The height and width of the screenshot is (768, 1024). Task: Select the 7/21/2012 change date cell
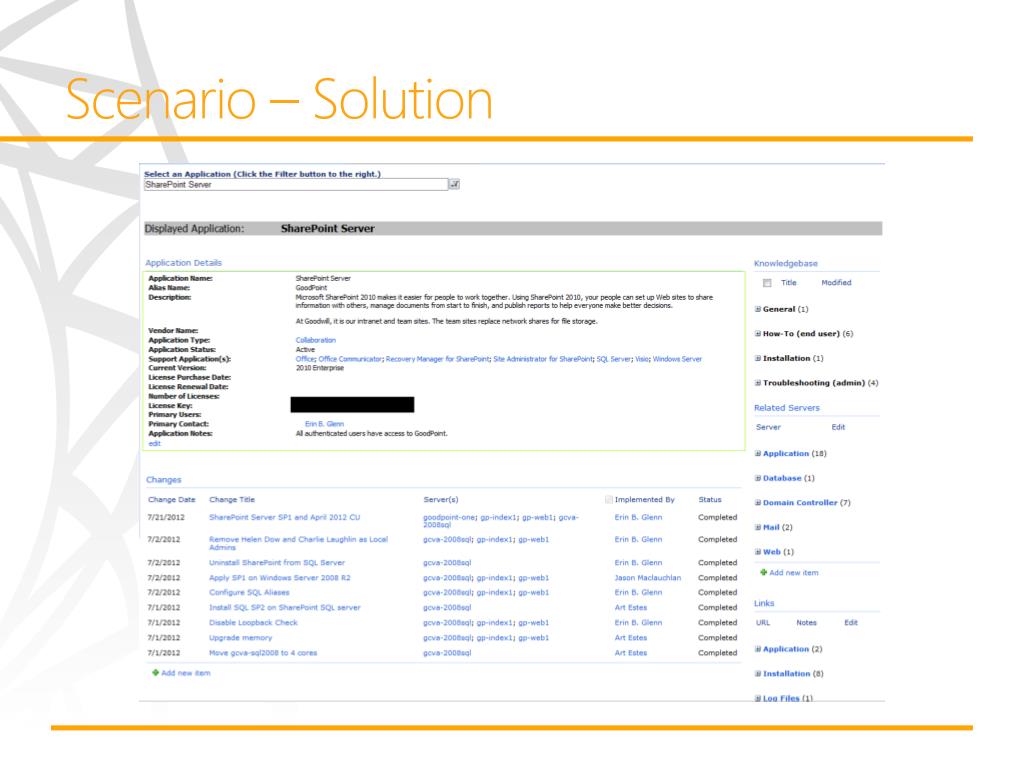tap(167, 517)
